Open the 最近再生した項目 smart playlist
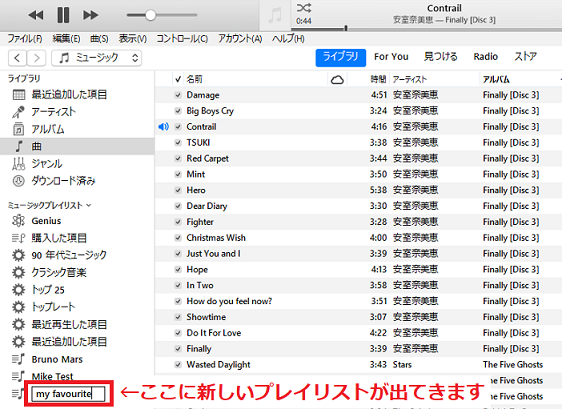The width and height of the screenshot is (562, 409). point(69,324)
